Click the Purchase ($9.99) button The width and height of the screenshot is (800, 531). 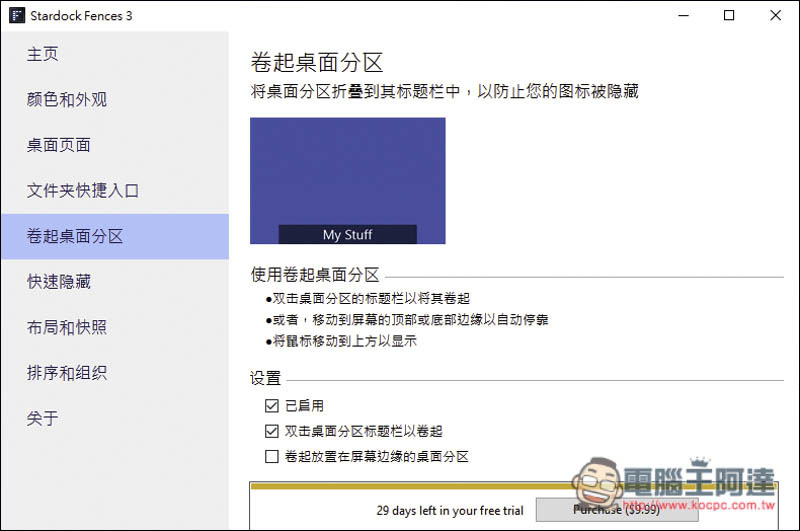(616, 510)
